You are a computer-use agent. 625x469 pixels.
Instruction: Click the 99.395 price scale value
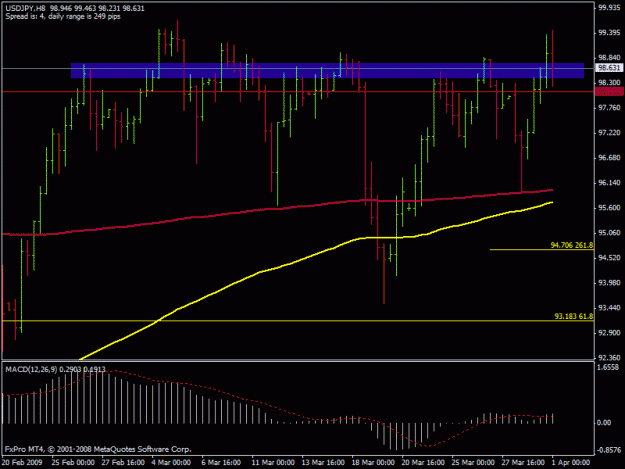[609, 33]
